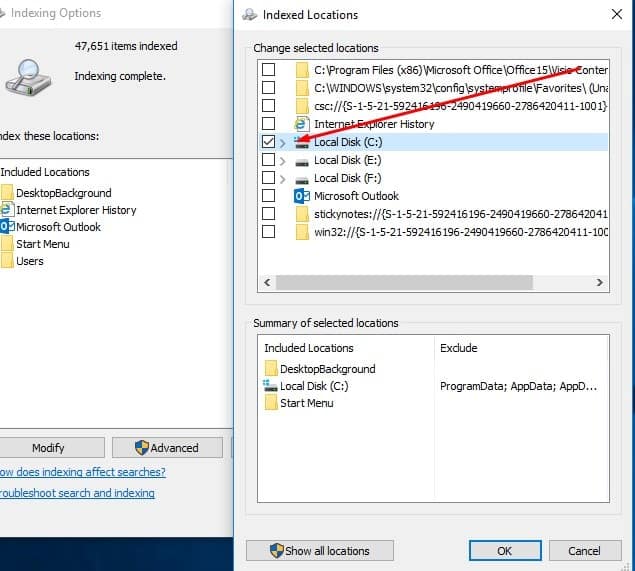Click the Local Disk (C:) drive icon
Image resolution: width=635 pixels, height=571 pixels.
click(302, 143)
